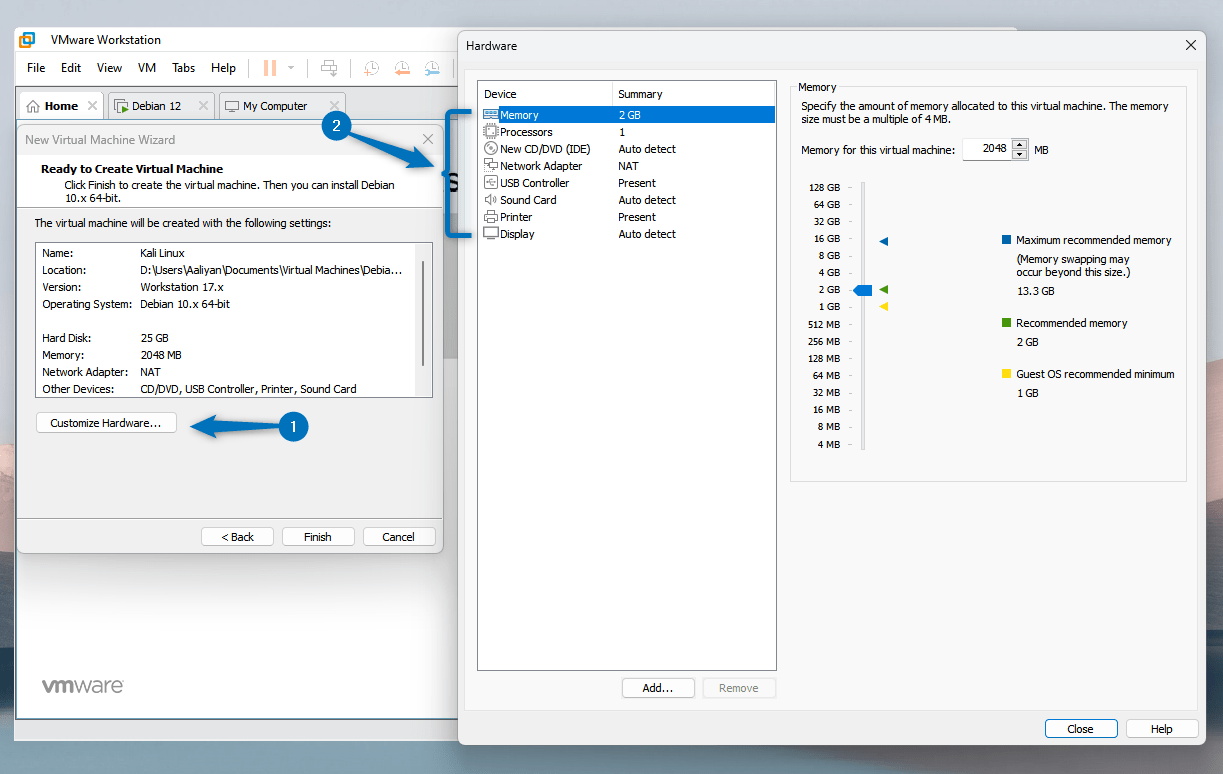Click the Customize Hardware button
This screenshot has width=1223, height=774.
(x=105, y=422)
